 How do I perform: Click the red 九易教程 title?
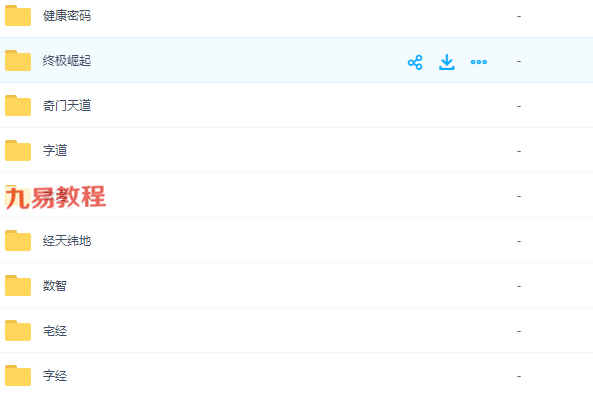[x=56, y=197]
